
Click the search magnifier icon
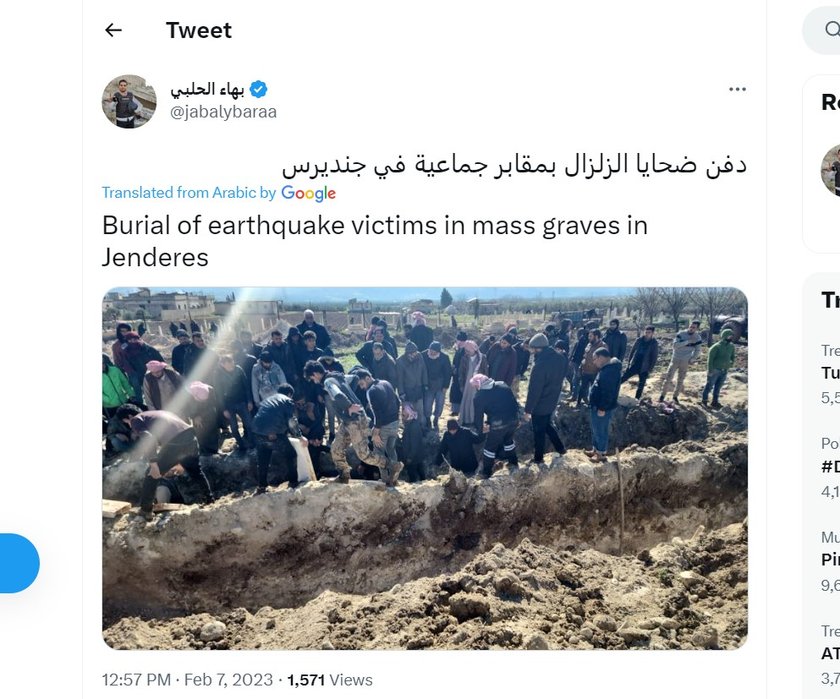pyautogui.click(x=832, y=29)
